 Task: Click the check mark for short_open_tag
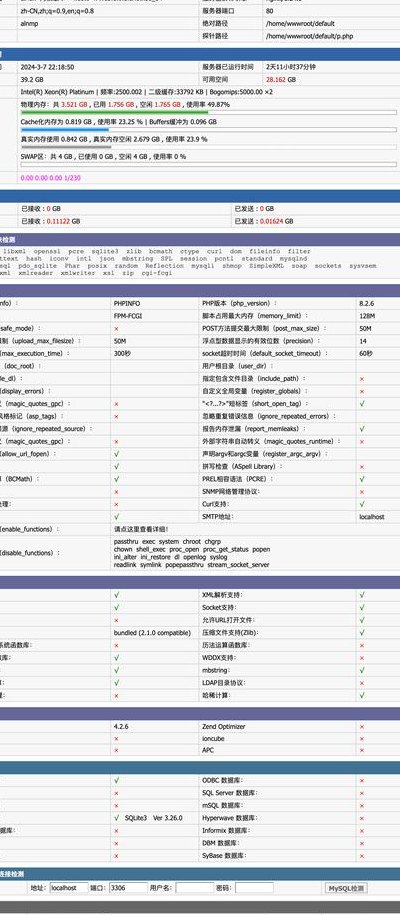362,403
